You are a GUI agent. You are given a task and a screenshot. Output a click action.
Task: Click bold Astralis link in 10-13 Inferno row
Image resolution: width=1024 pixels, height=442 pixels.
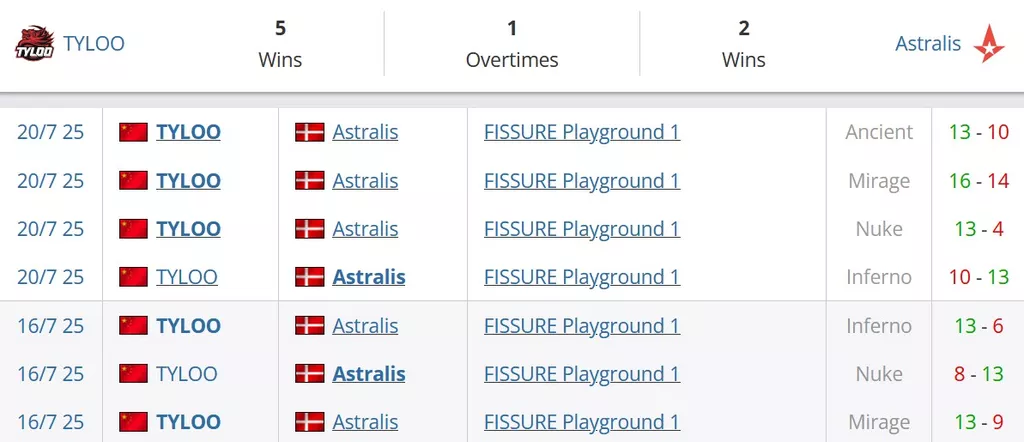[369, 277]
